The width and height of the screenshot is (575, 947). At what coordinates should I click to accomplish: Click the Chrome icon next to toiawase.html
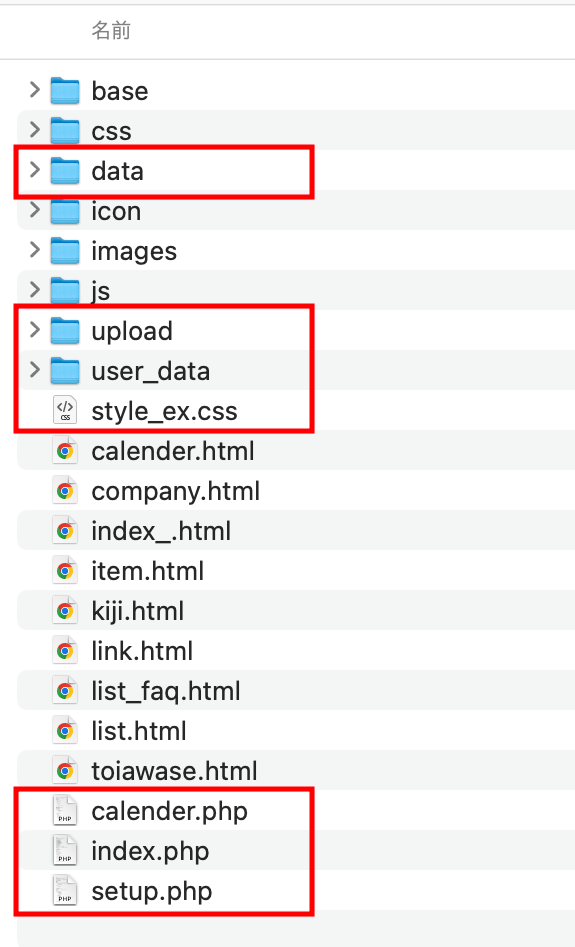click(x=65, y=771)
